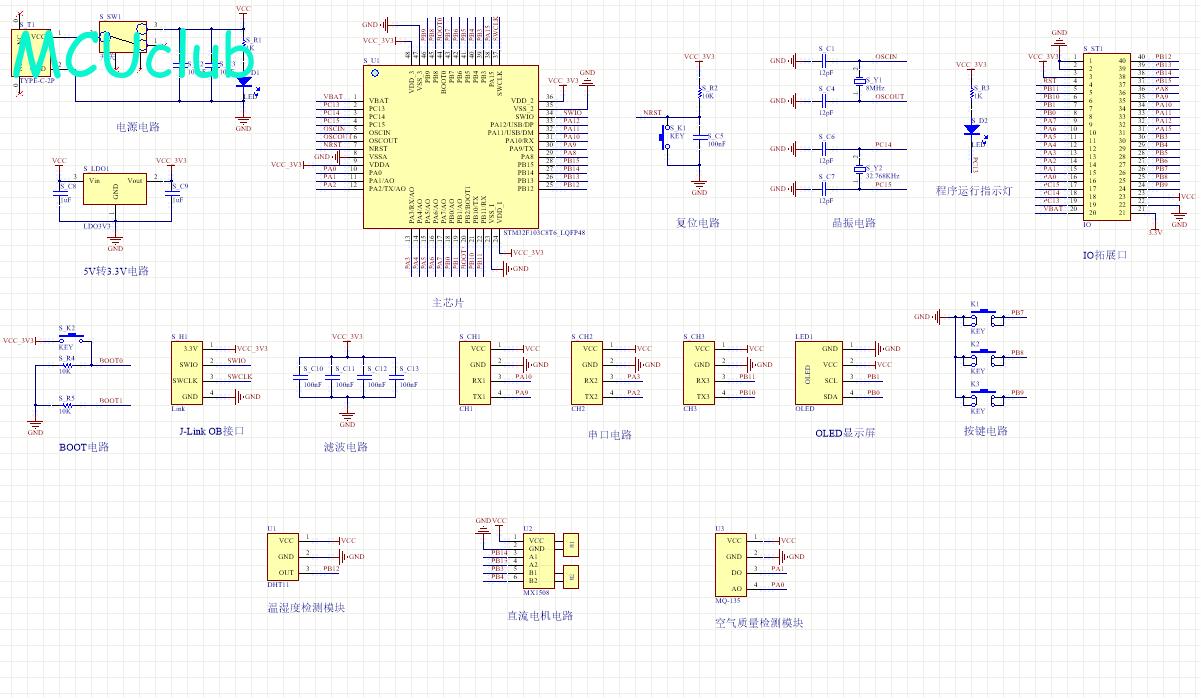Viewport: 1202px width, 698px height.
Task: Select the S_C4 12pF capacitor
Action: (x=825, y=100)
